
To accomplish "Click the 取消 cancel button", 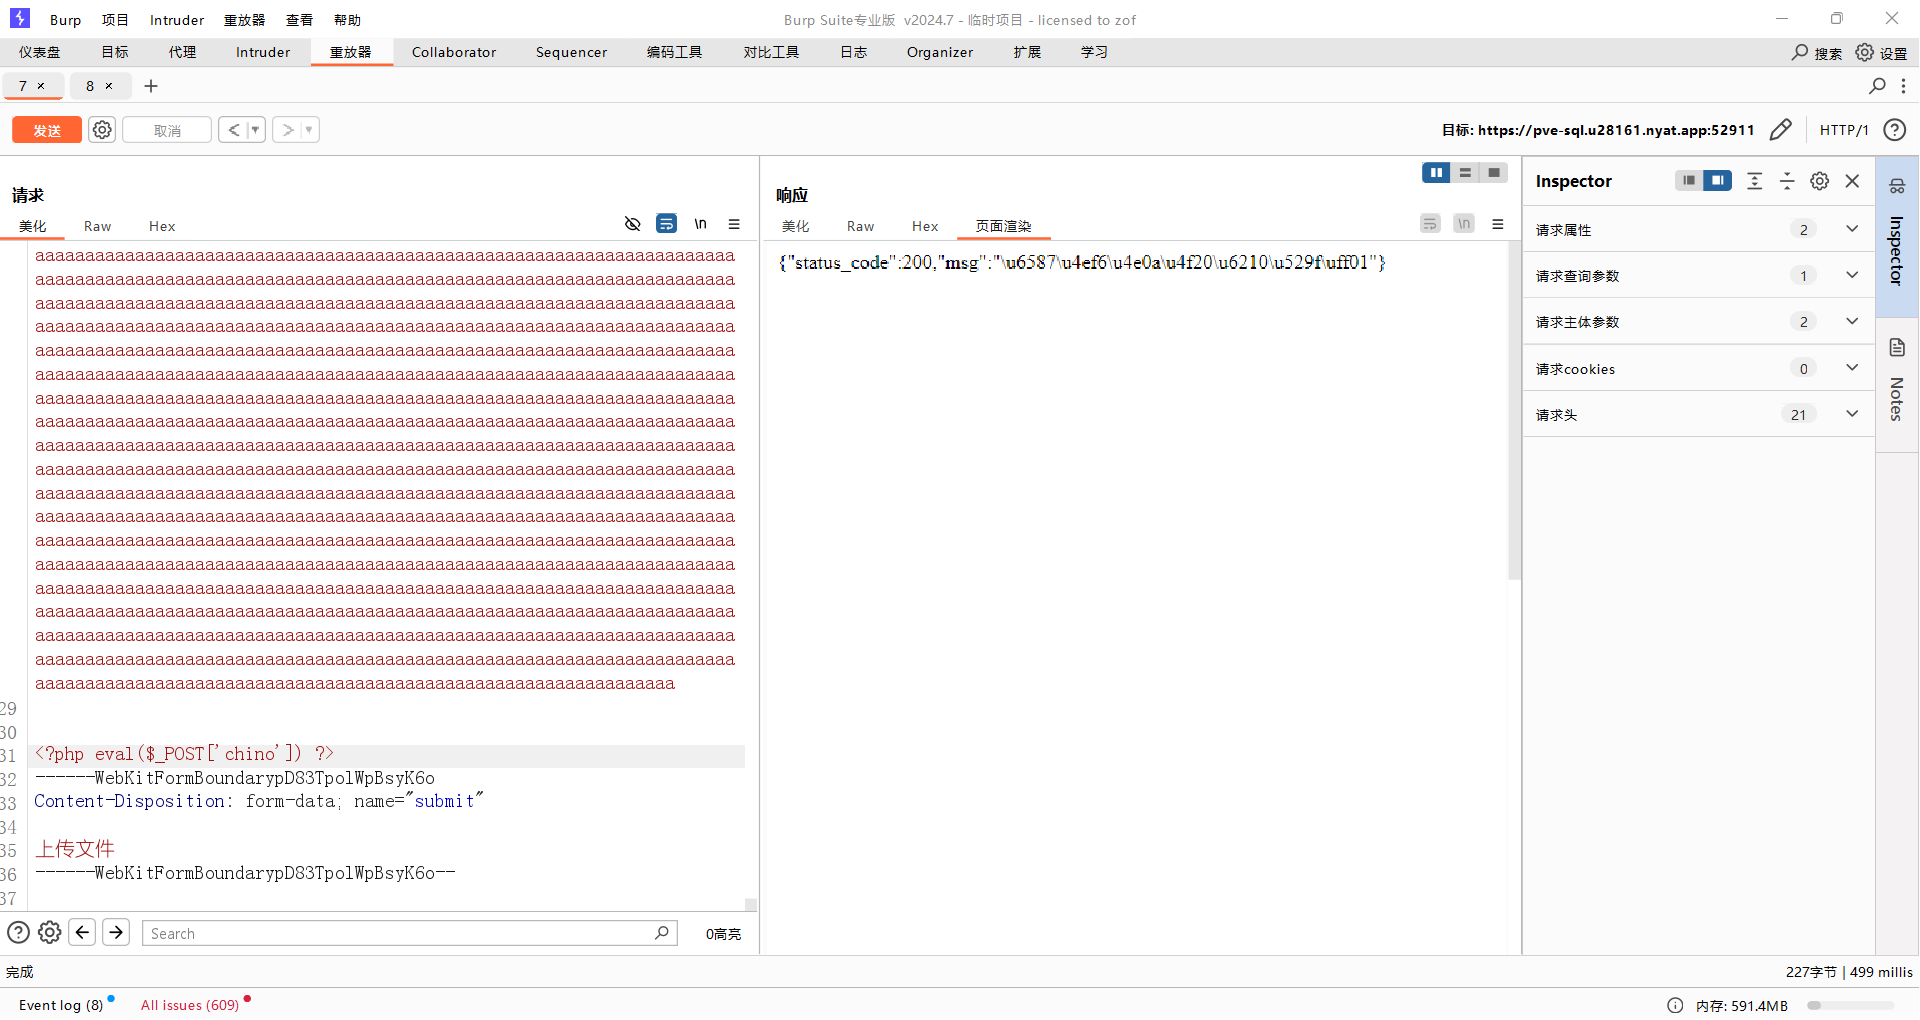I will pos(167,130).
